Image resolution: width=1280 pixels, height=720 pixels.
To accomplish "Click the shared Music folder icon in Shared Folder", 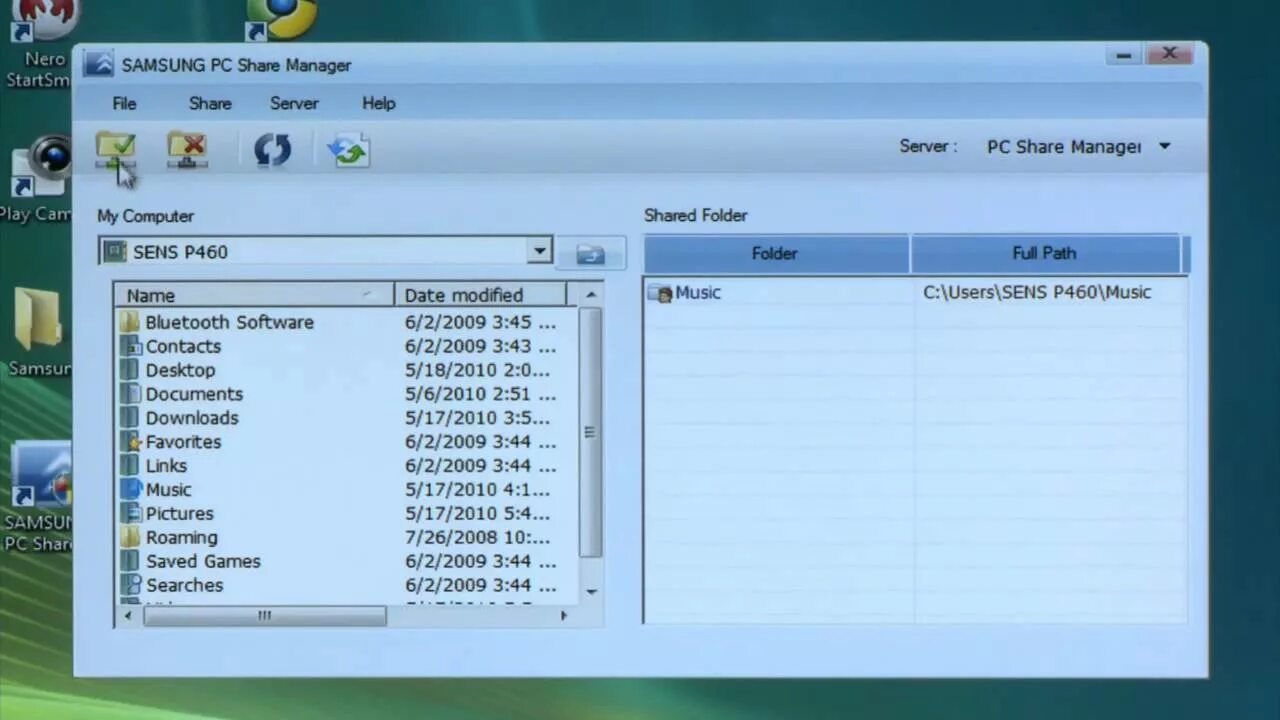I will tap(660, 293).
